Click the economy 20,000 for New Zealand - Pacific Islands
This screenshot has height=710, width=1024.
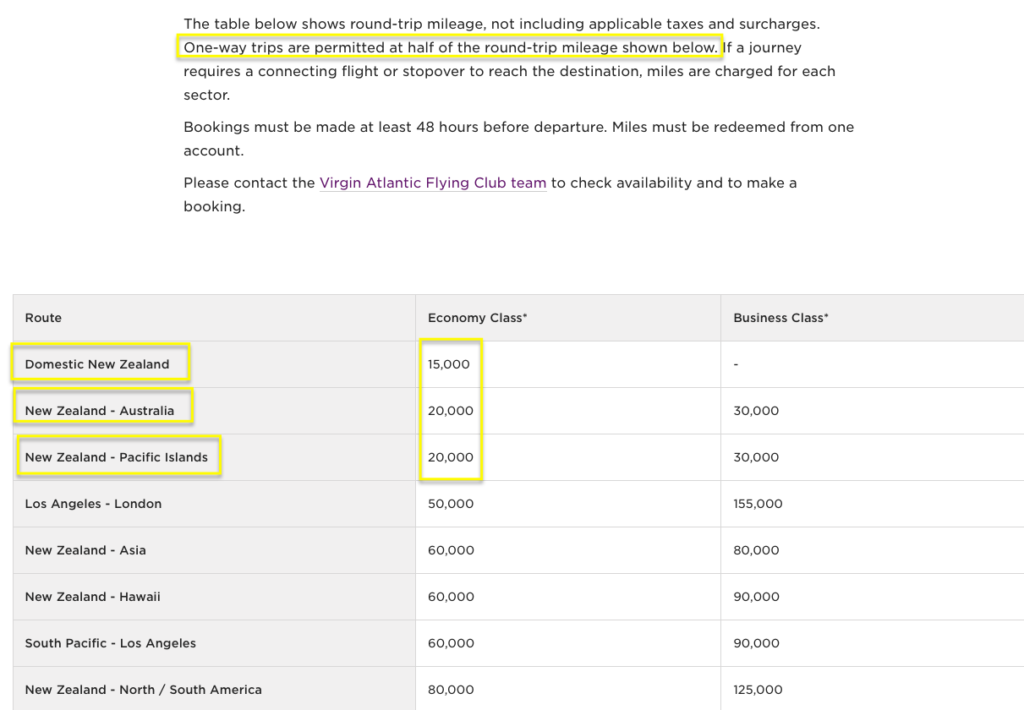pos(451,457)
